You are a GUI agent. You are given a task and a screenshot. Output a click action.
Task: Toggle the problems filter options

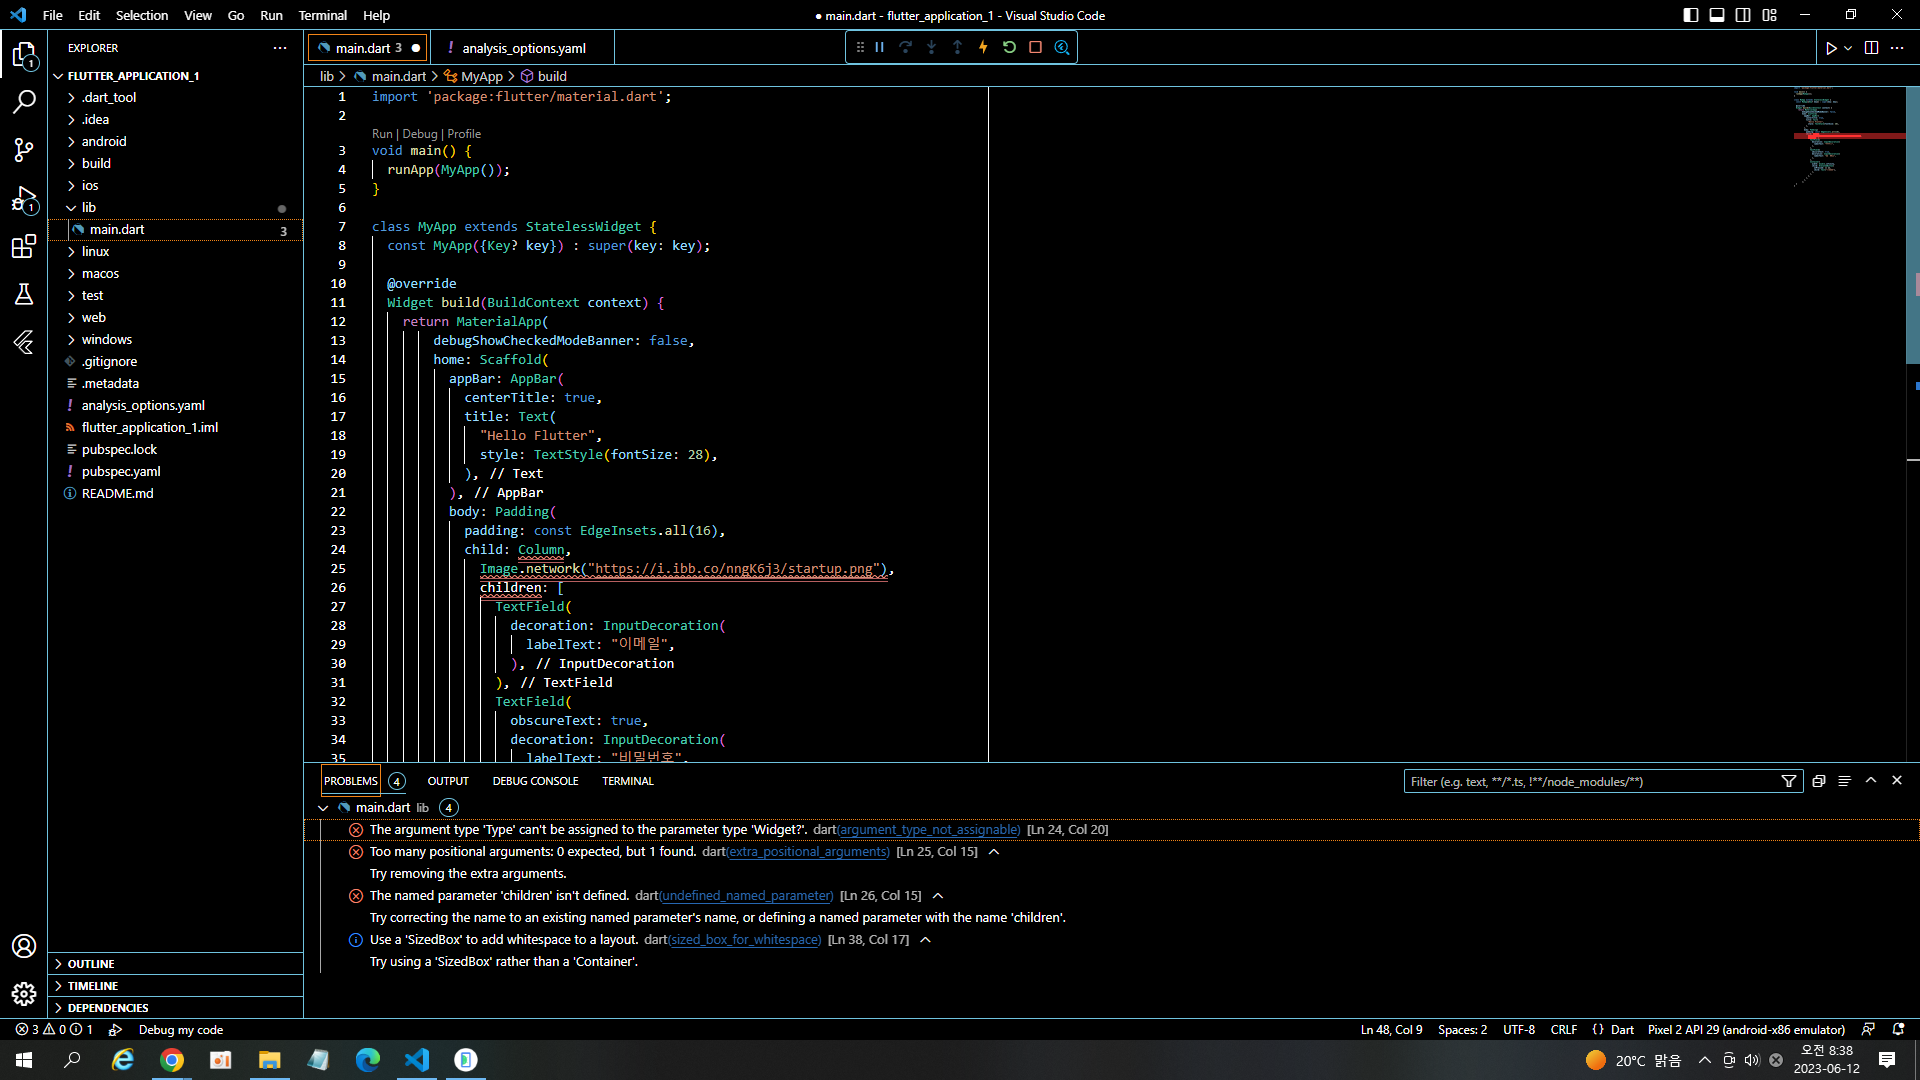point(1789,782)
